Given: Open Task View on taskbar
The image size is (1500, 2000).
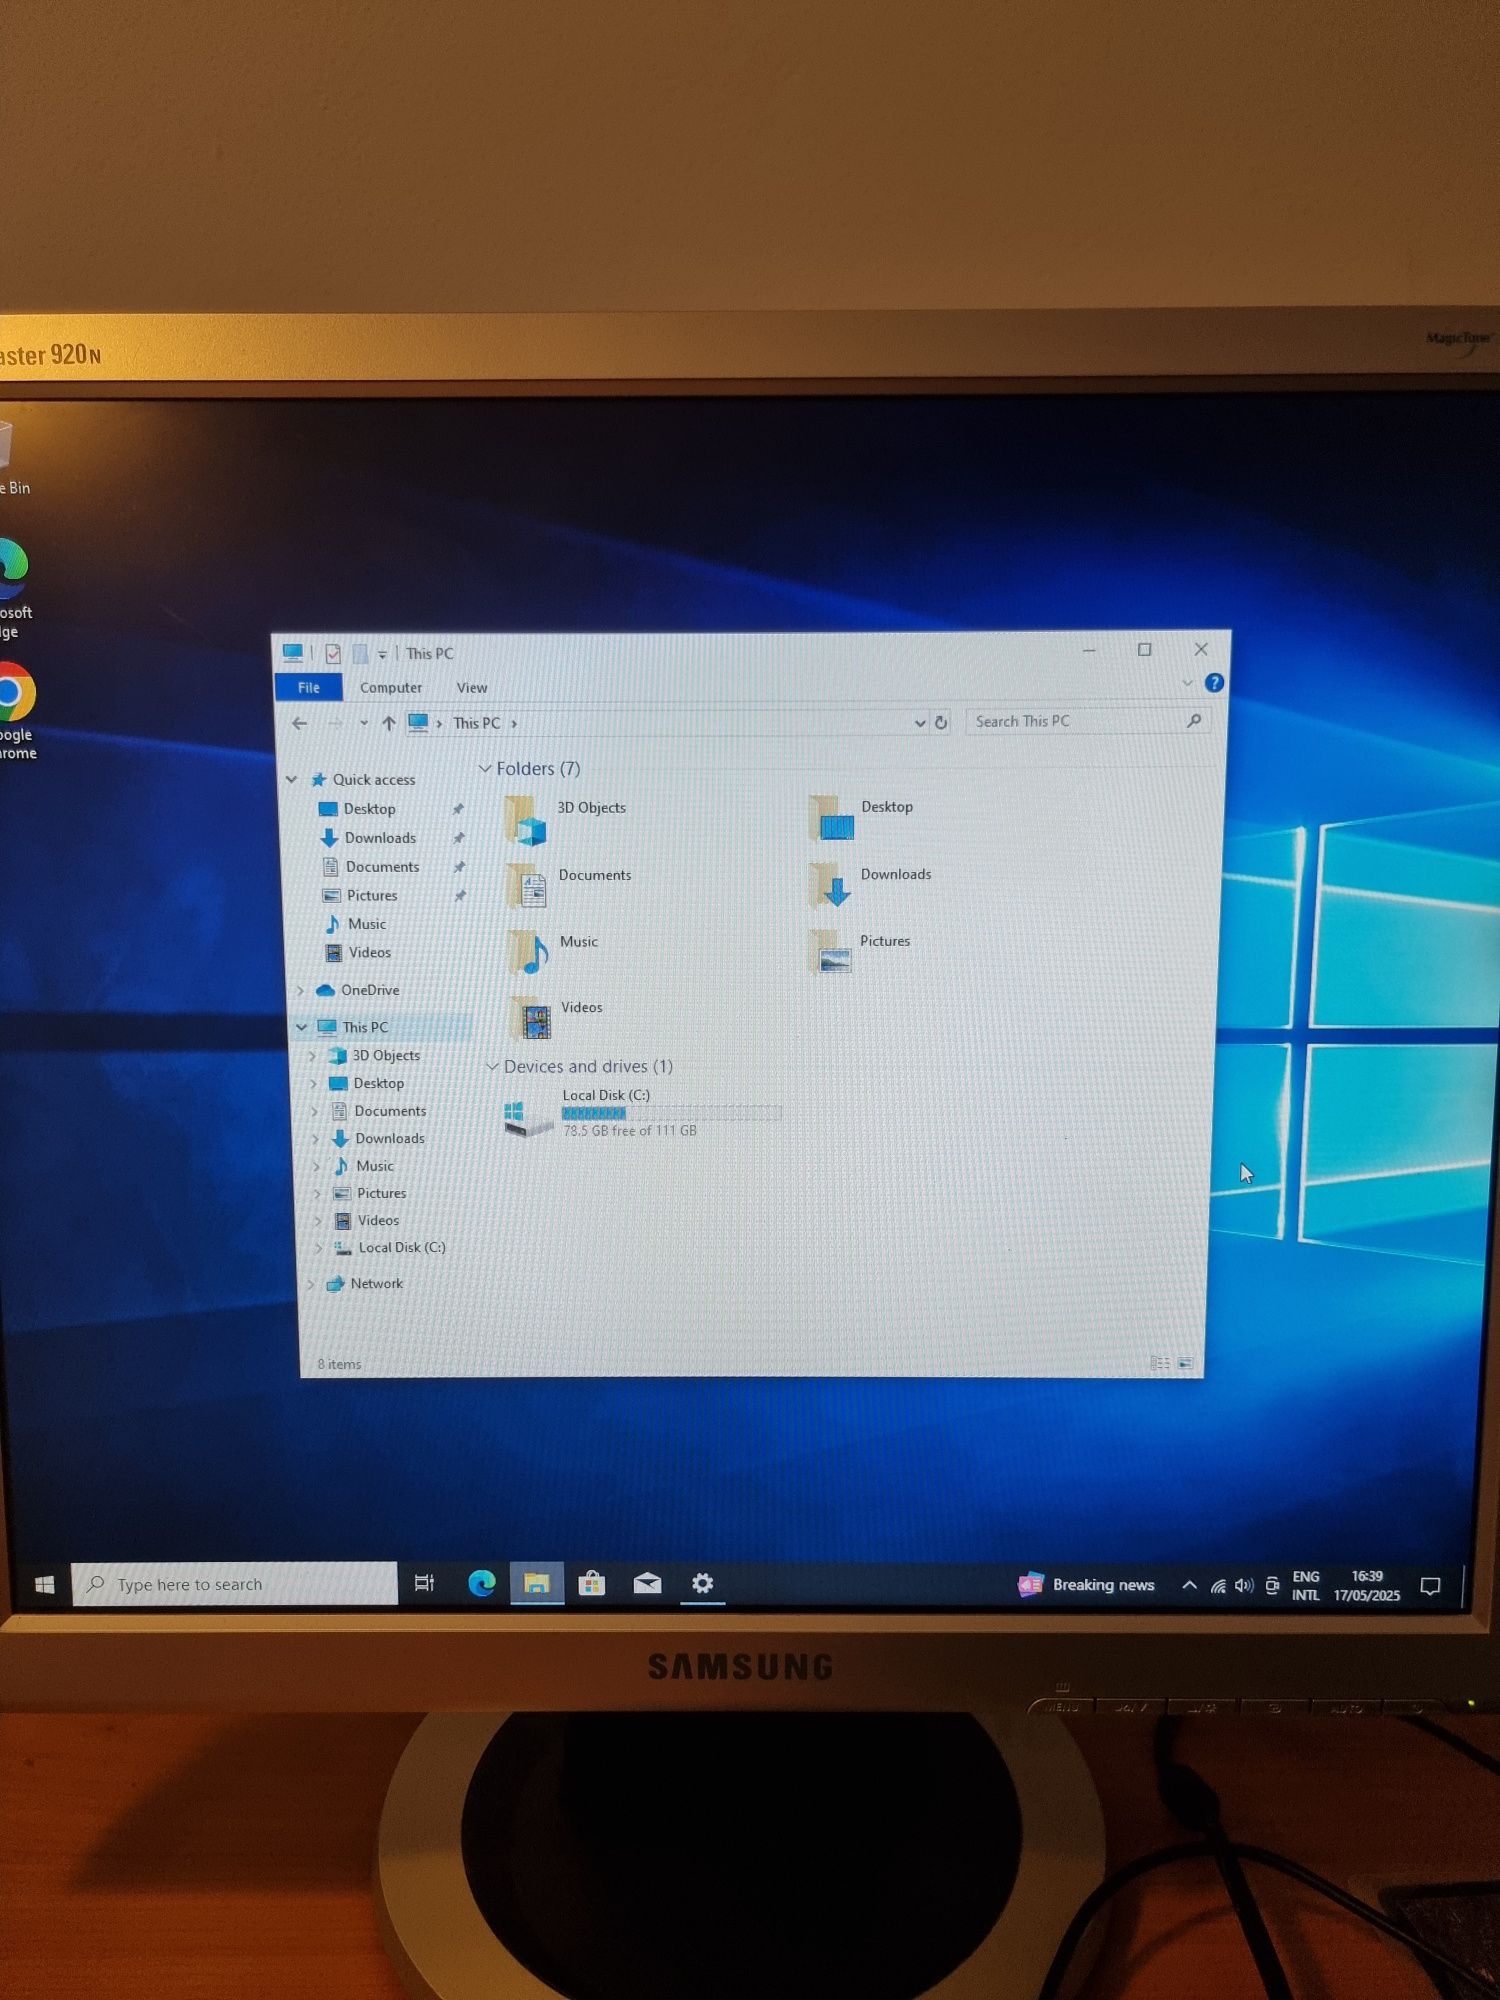Looking at the screenshot, I should pyautogui.click(x=424, y=1583).
